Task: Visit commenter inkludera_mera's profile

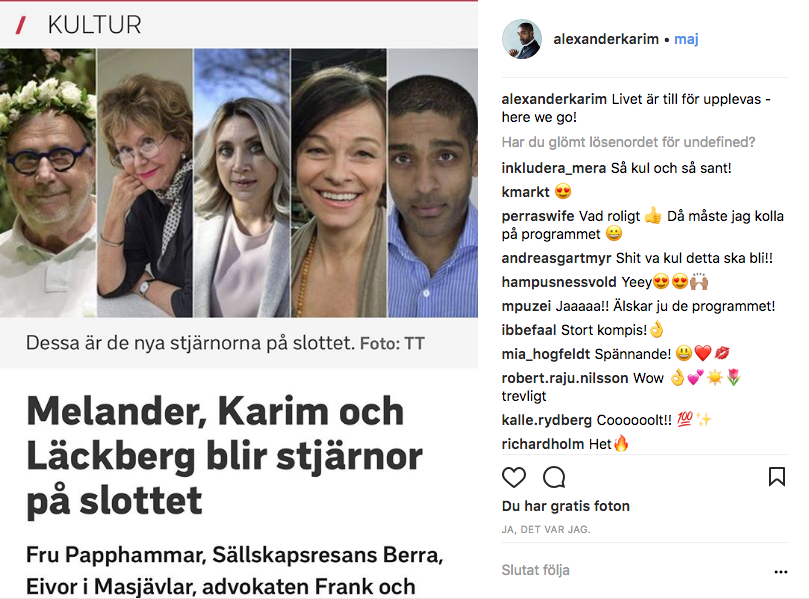Action: (x=554, y=168)
